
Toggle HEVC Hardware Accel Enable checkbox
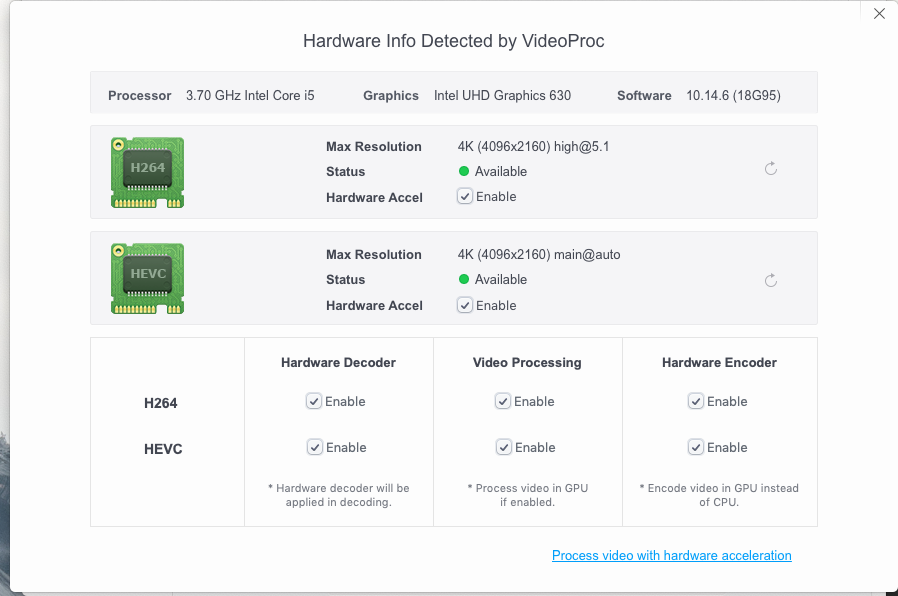(465, 305)
